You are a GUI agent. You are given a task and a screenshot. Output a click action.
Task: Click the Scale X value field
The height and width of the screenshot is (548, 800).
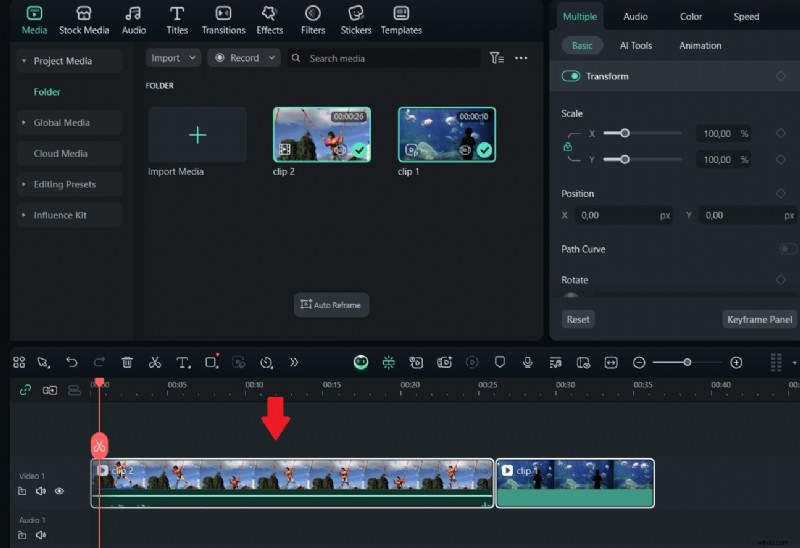pyautogui.click(x=722, y=134)
